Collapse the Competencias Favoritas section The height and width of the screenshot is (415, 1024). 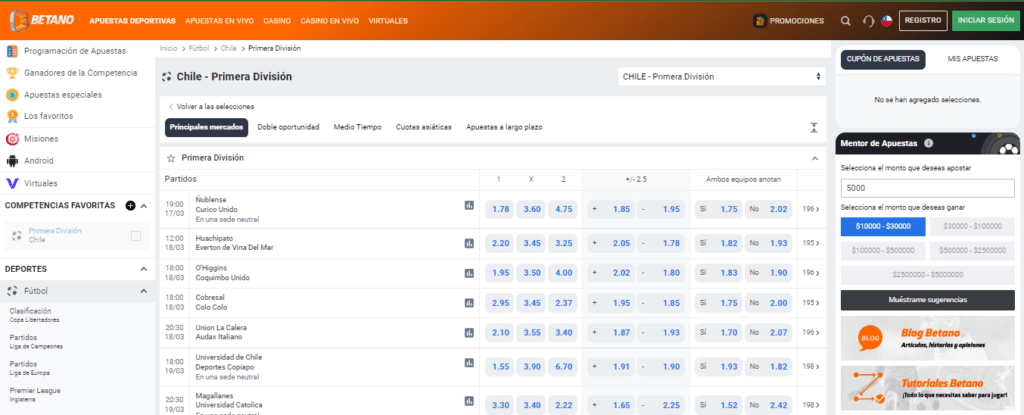144,206
